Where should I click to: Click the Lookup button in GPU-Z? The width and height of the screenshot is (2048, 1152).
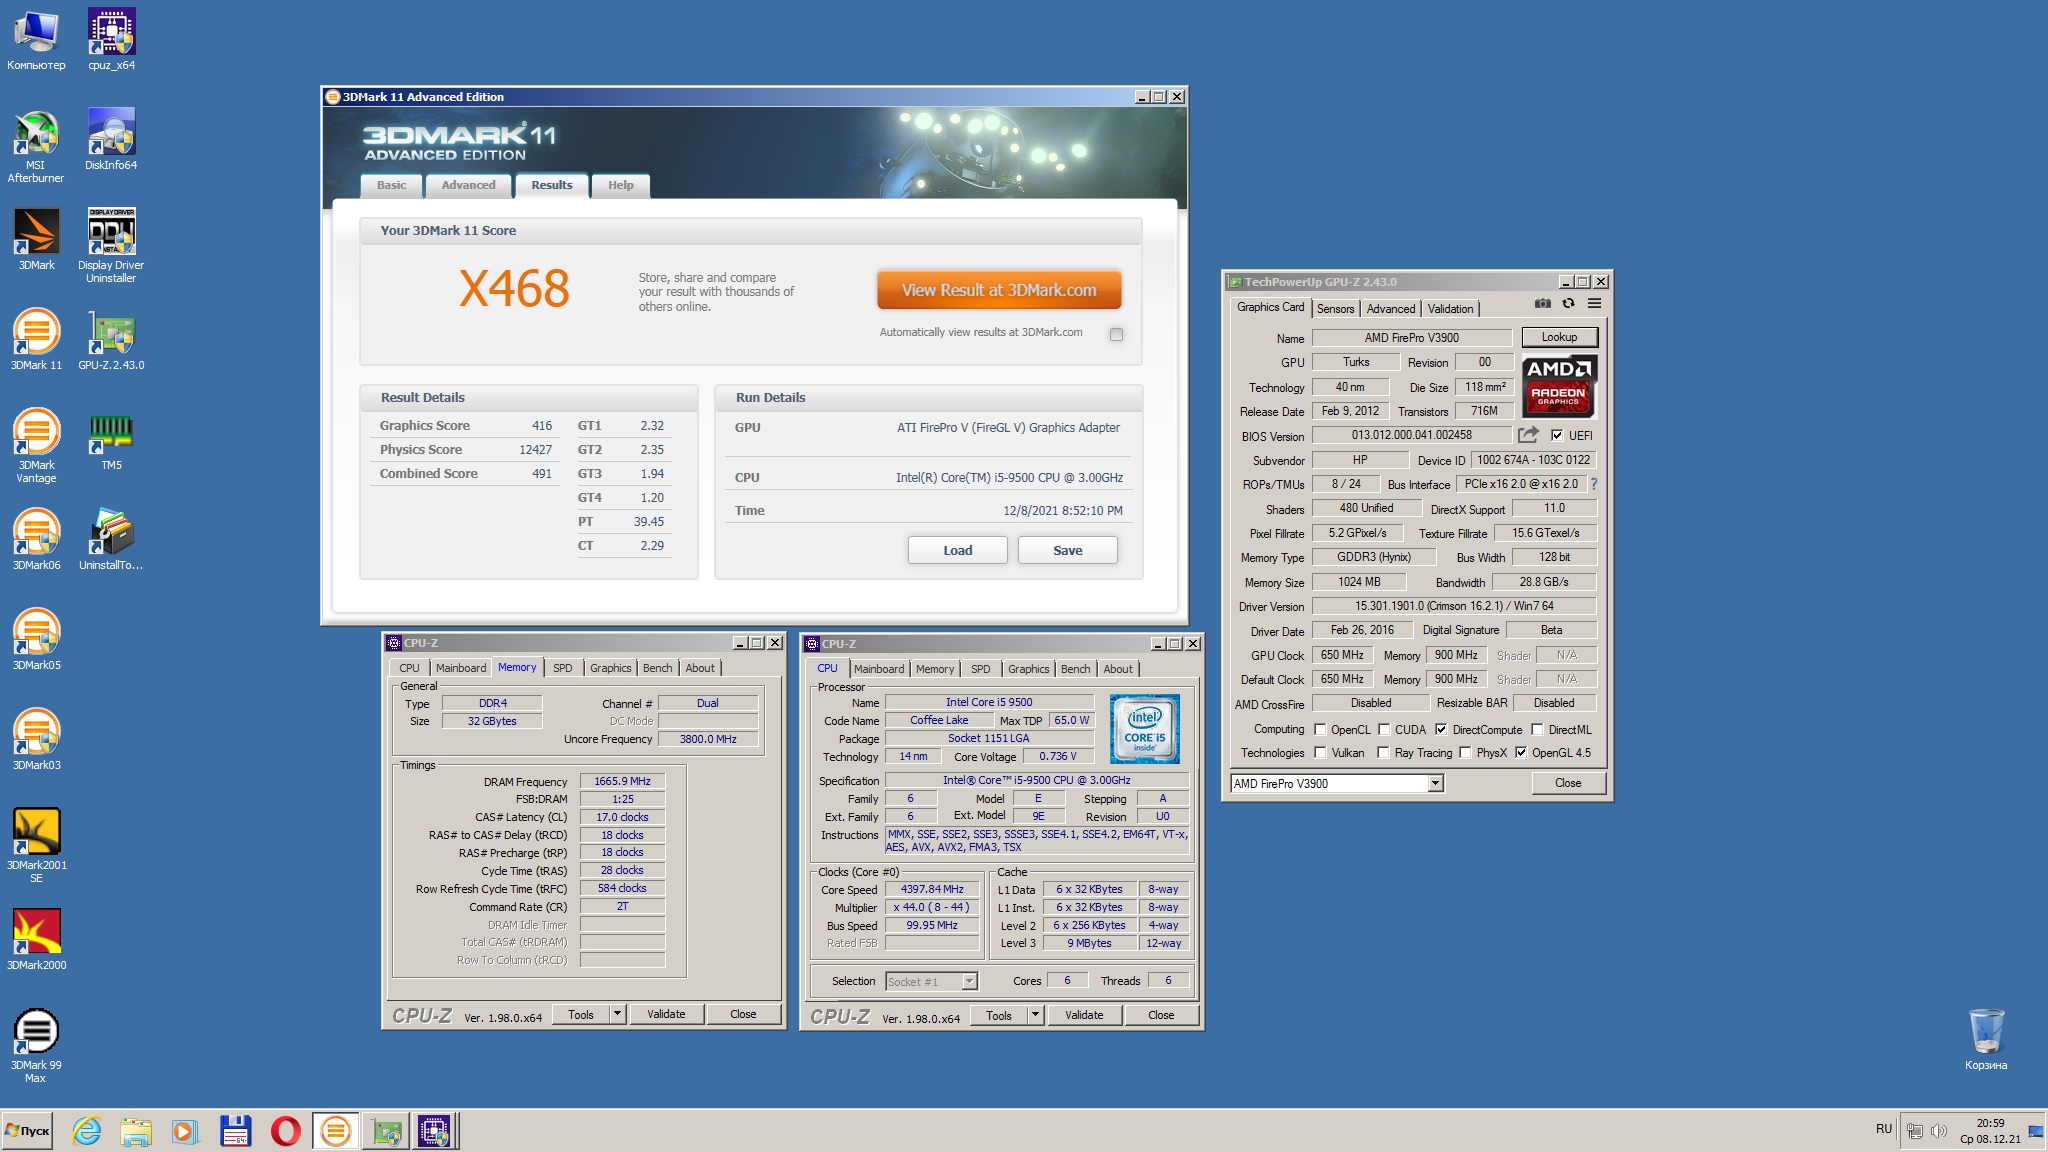pos(1559,337)
